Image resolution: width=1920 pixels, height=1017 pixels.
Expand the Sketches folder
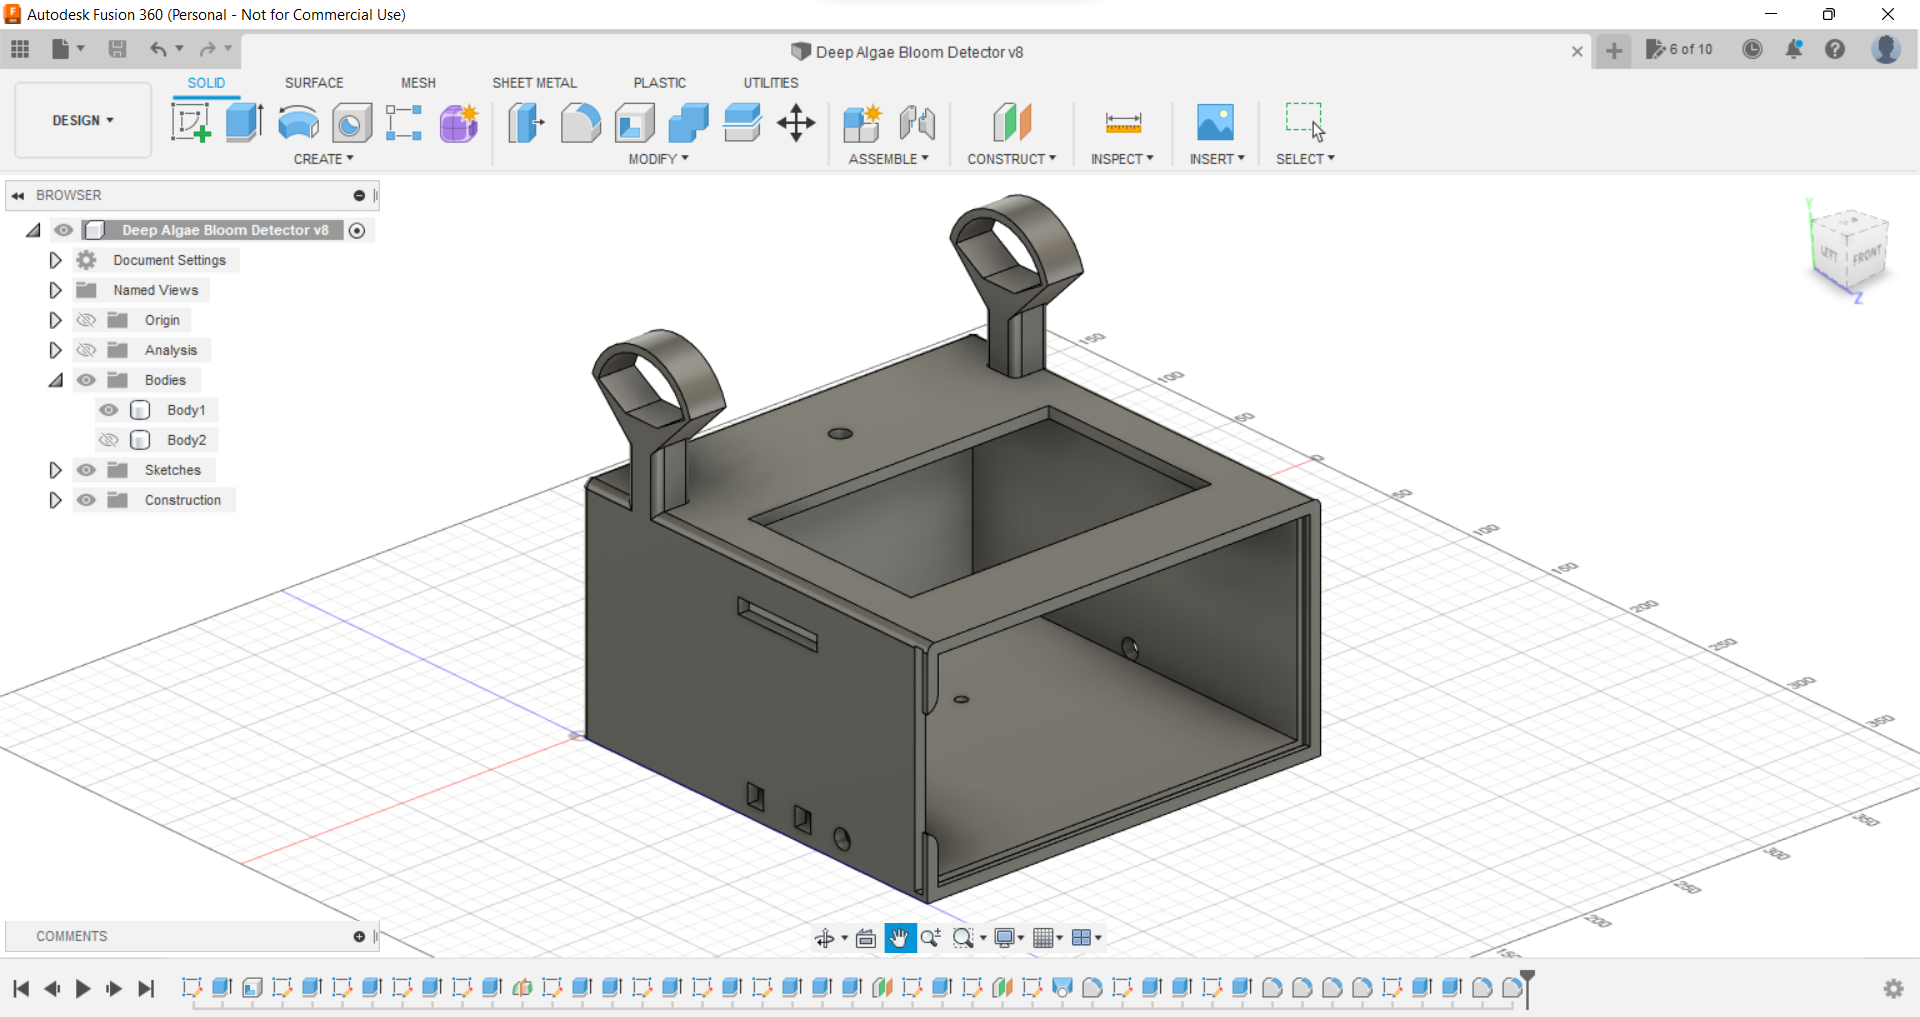56,470
